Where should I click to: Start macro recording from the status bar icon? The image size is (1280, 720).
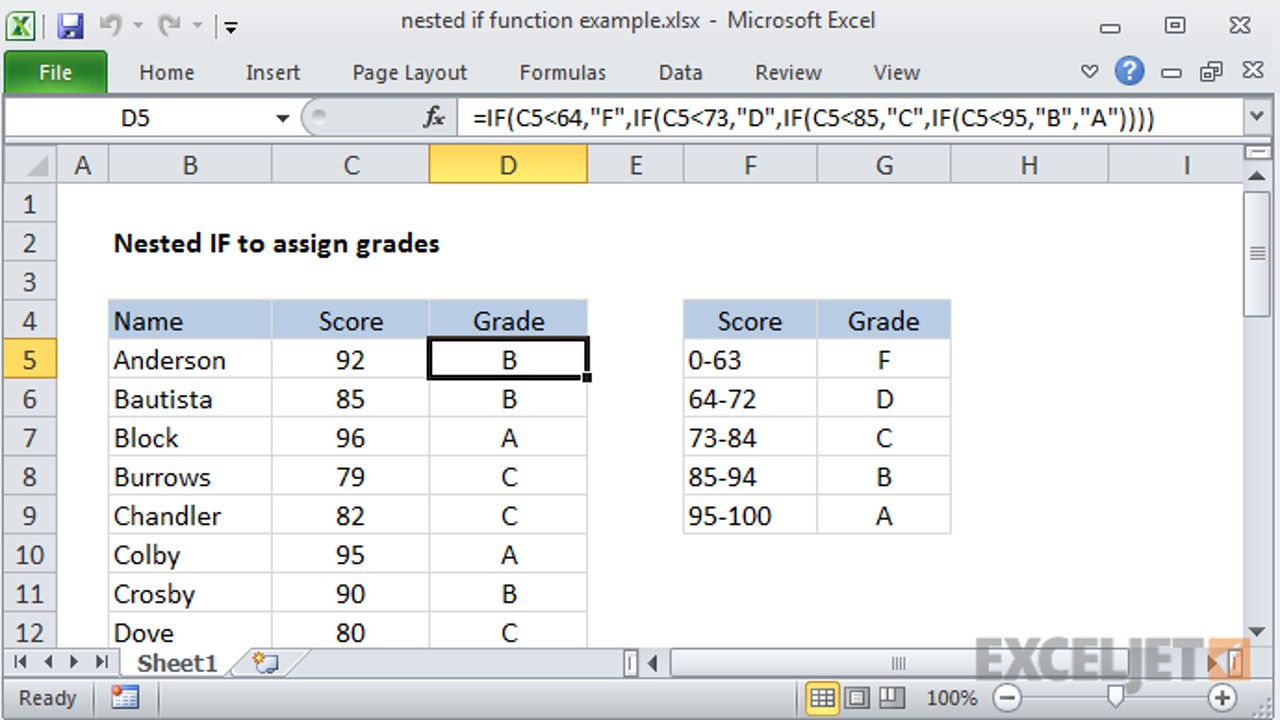pyautogui.click(x=124, y=698)
